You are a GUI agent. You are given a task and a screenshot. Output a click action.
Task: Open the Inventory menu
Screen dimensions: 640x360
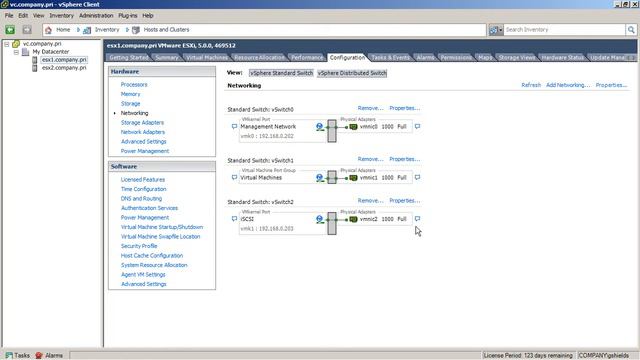[x=61, y=16]
